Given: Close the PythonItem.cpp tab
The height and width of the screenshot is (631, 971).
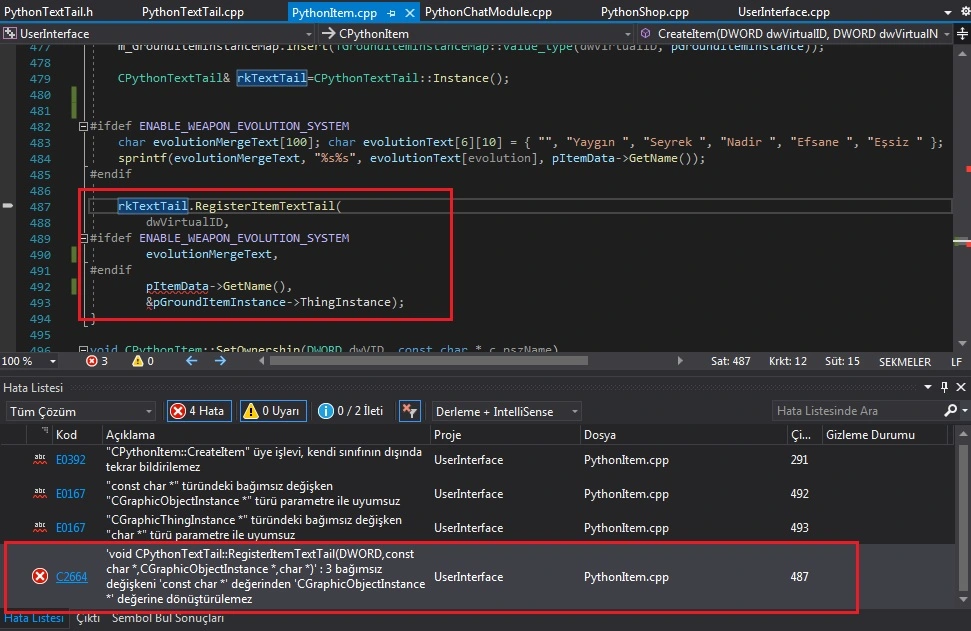Looking at the screenshot, I should click(x=408, y=13).
